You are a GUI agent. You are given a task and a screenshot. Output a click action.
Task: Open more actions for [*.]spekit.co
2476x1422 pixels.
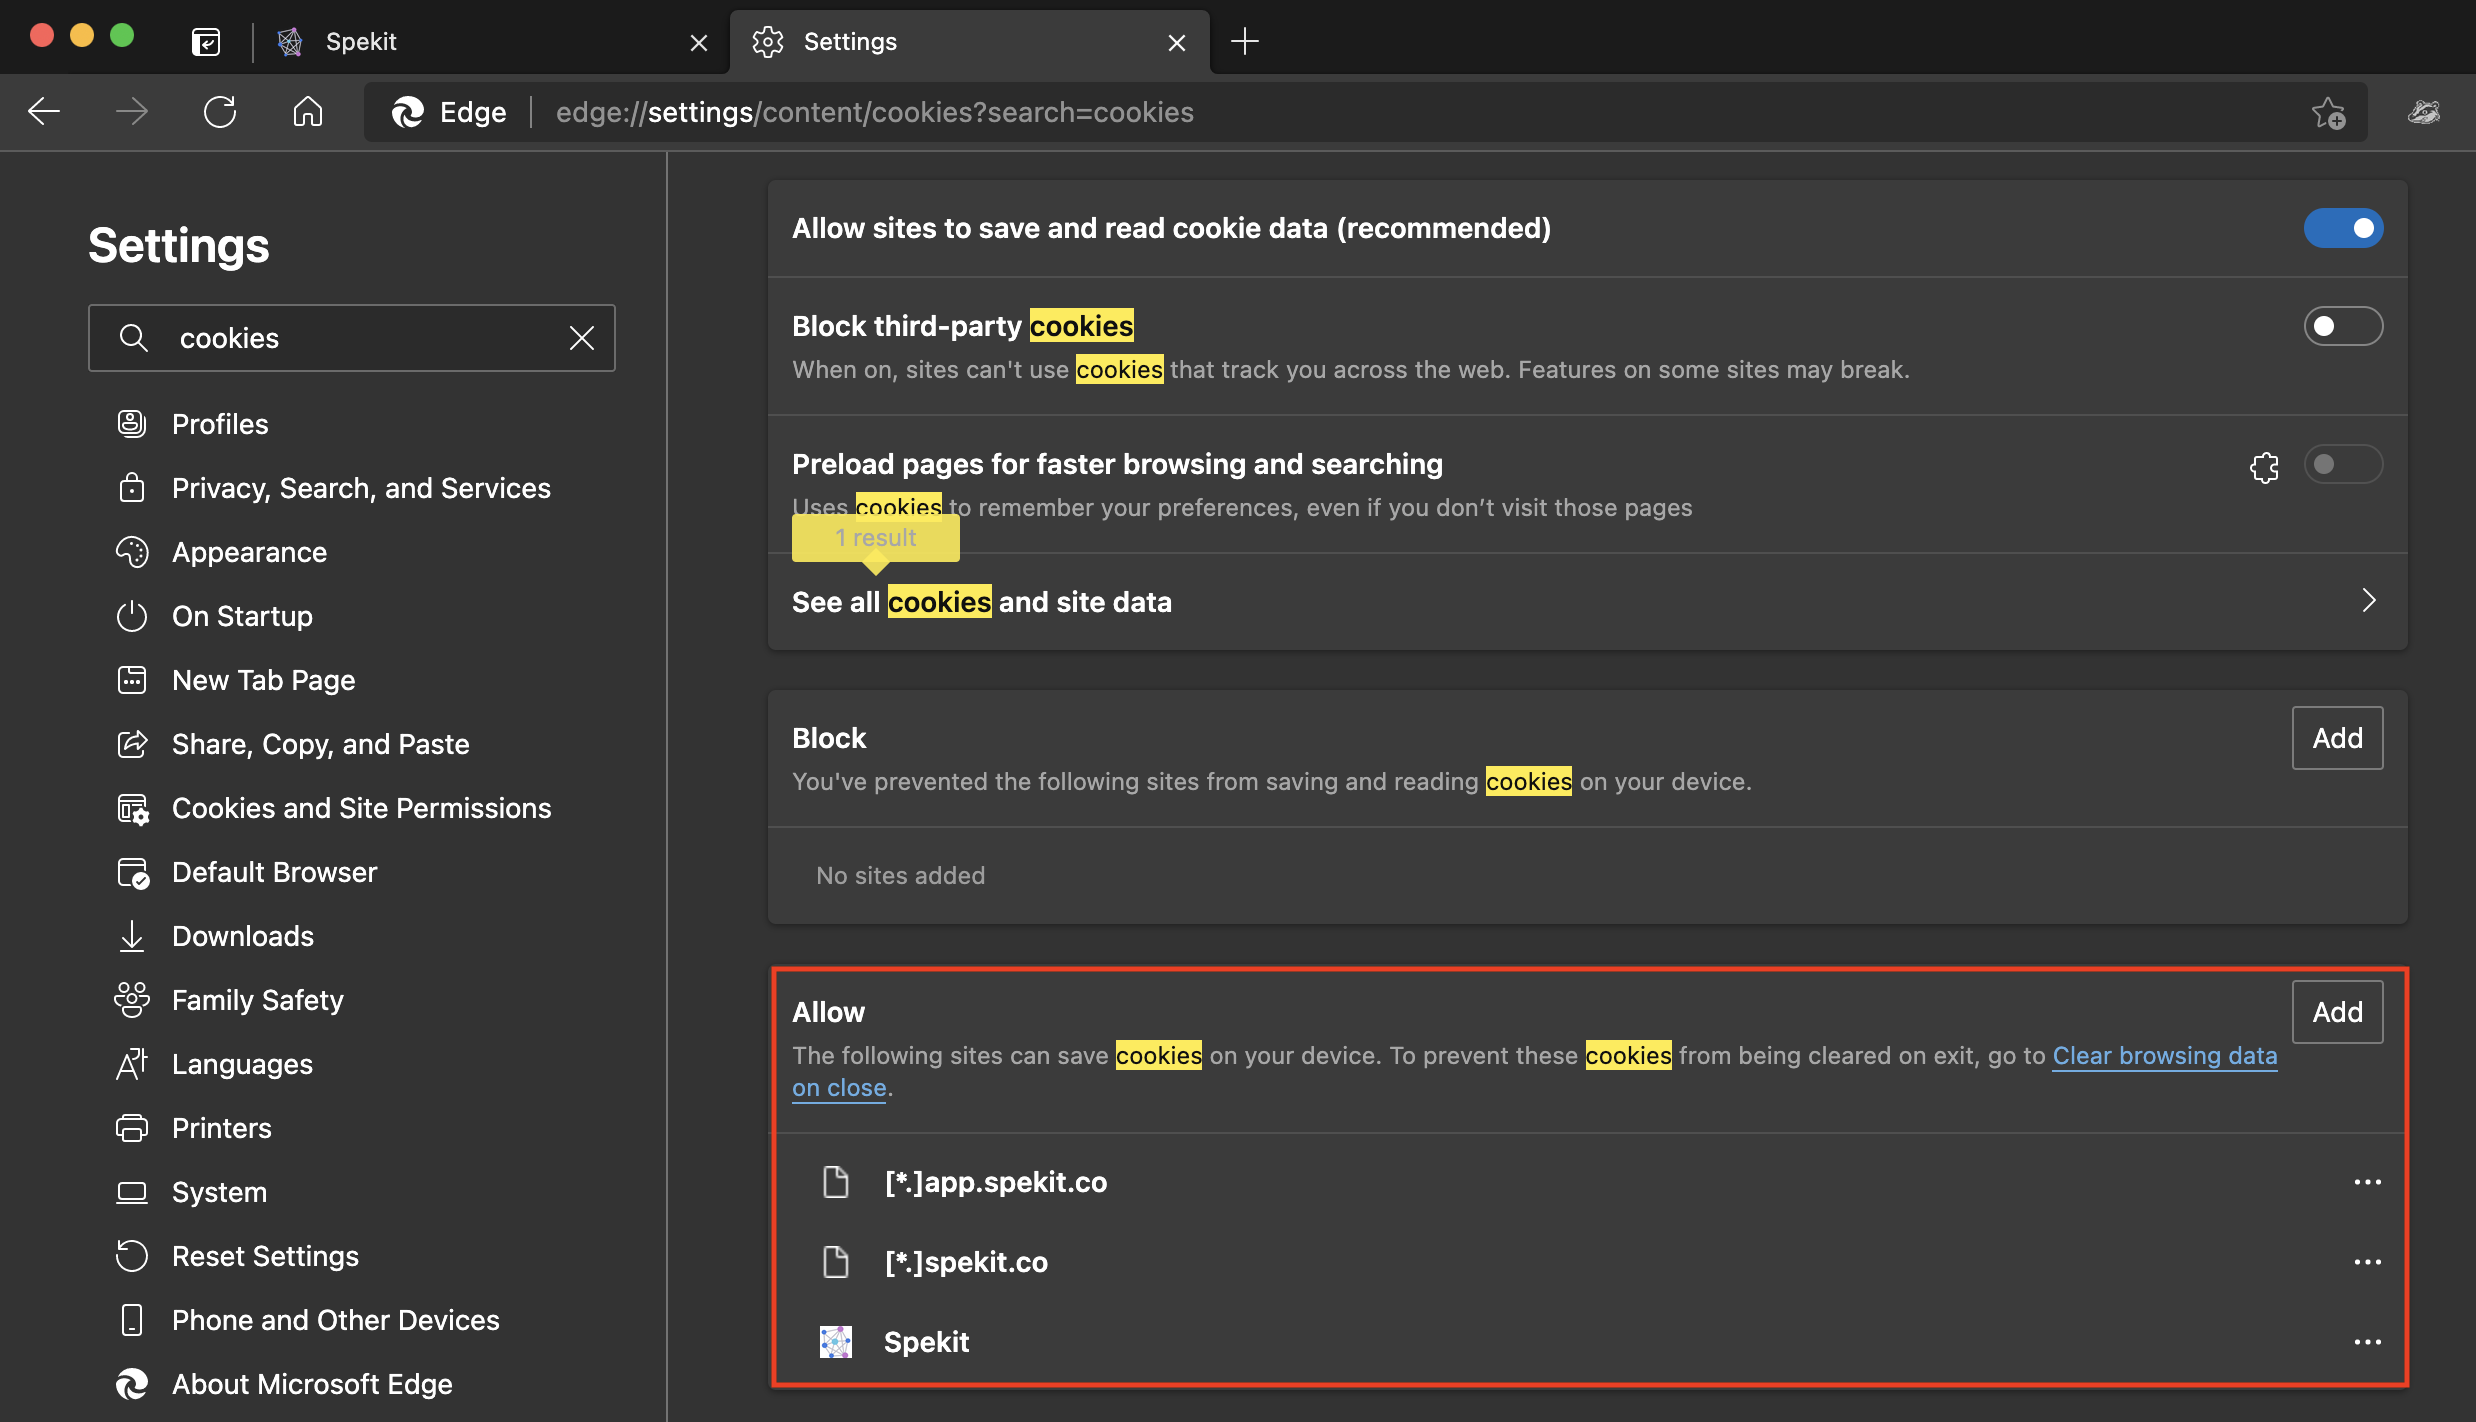click(x=2367, y=1262)
